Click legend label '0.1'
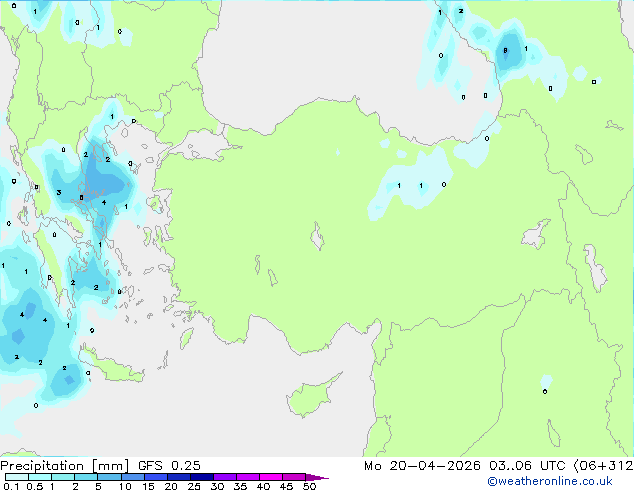The width and height of the screenshot is (634, 490). pyautogui.click(x=12, y=486)
